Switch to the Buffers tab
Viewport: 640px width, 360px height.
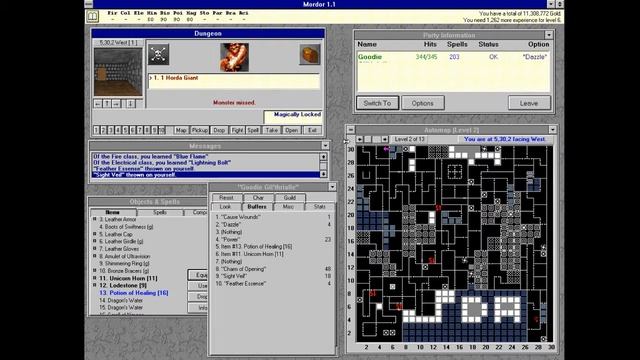click(257, 207)
